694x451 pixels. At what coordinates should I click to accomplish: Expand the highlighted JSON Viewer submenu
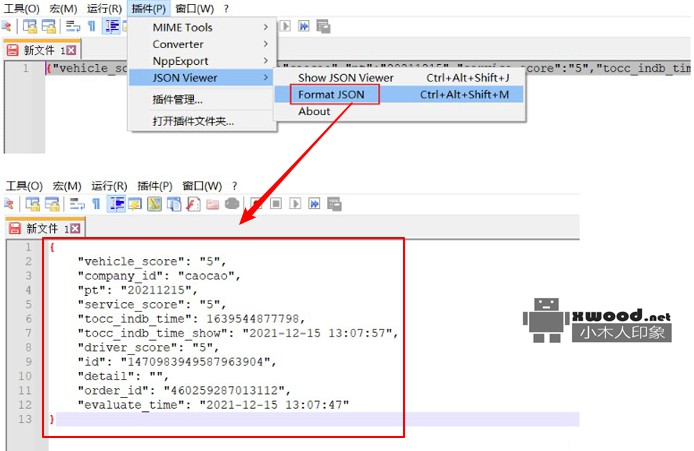tap(203, 78)
